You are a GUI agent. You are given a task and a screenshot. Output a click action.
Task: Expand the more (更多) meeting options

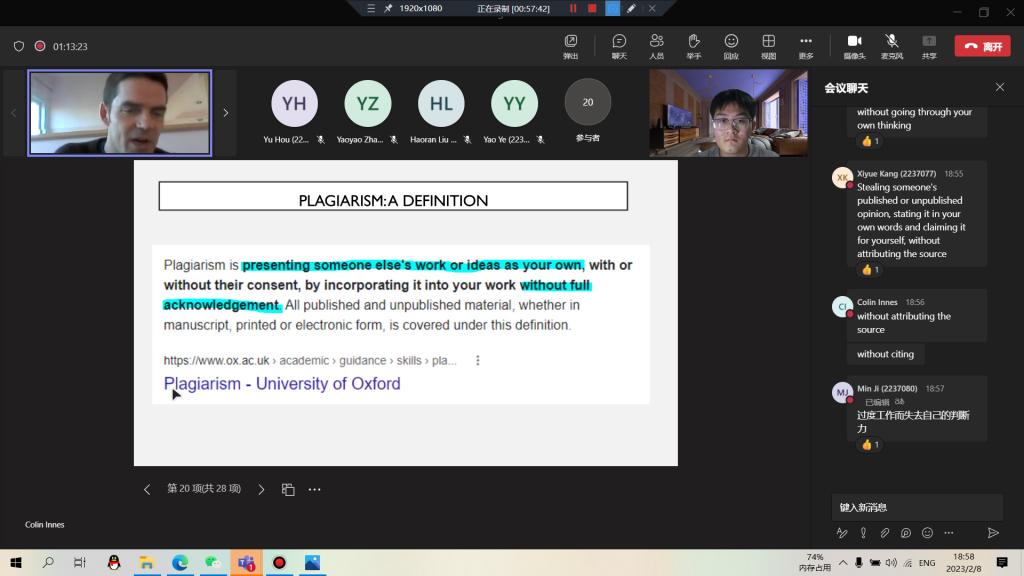pyautogui.click(x=806, y=45)
